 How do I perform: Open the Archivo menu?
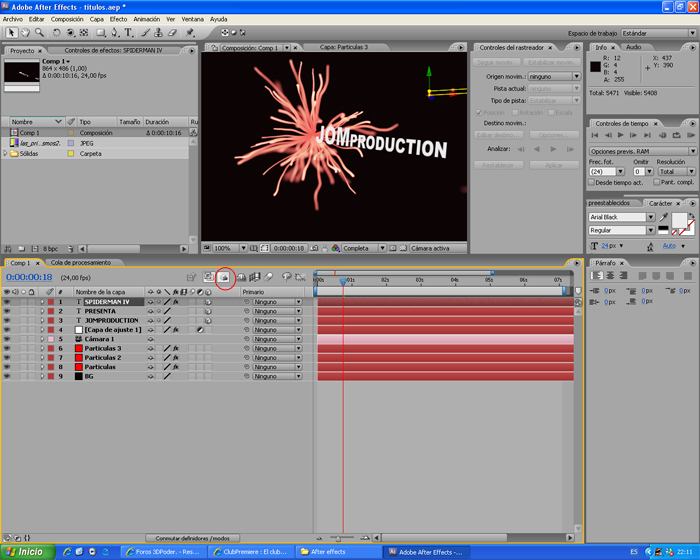pyautogui.click(x=12, y=19)
